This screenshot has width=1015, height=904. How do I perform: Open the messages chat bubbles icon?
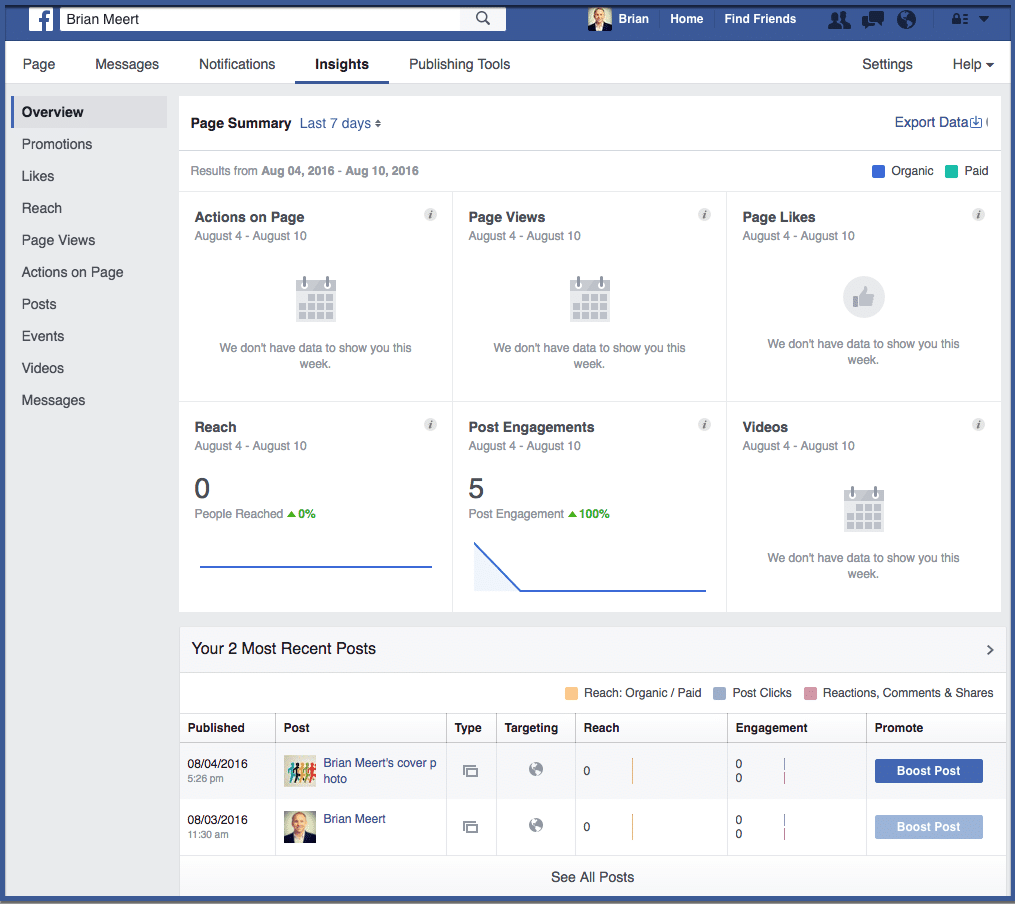tap(873, 19)
